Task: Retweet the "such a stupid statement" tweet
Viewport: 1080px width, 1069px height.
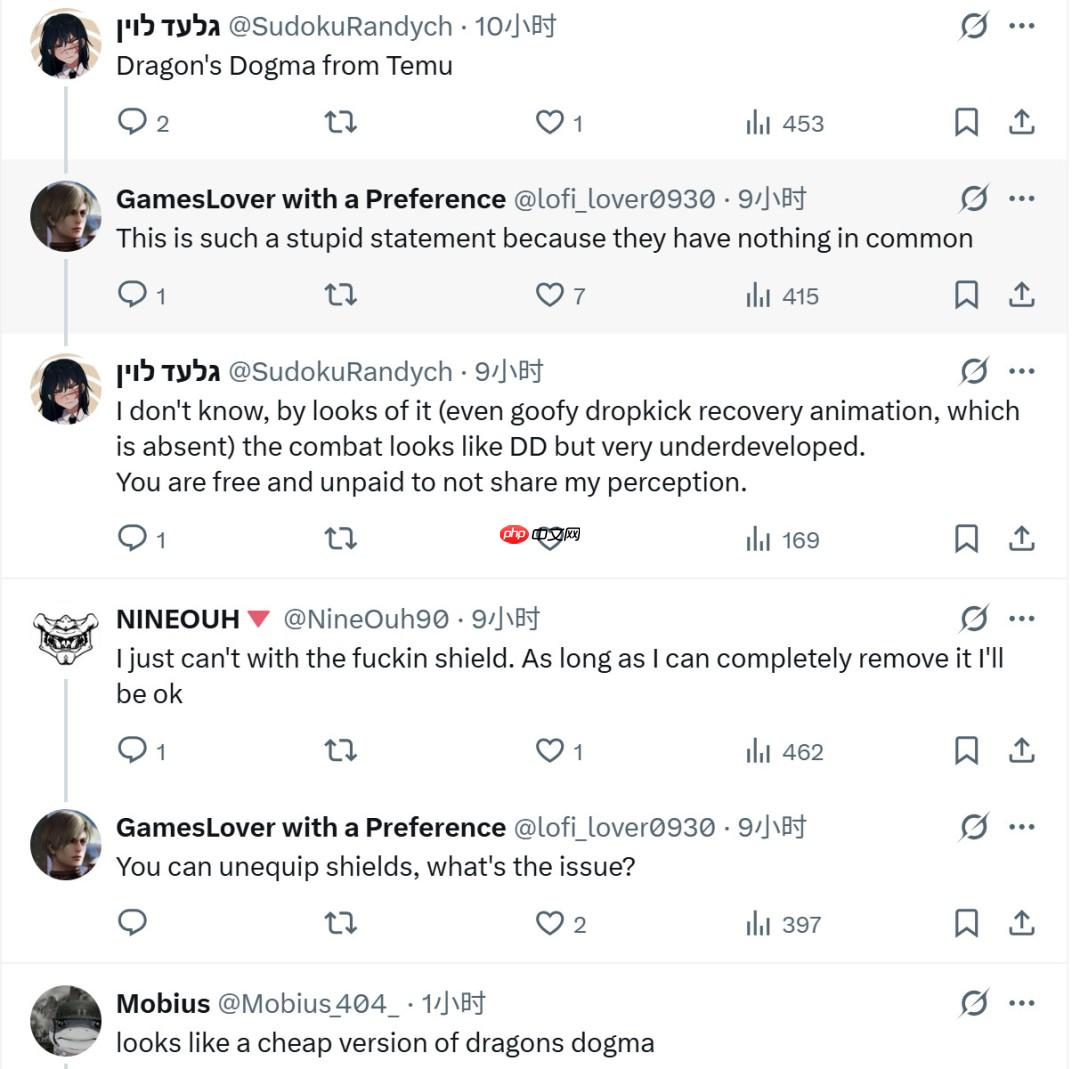Action: coord(341,295)
